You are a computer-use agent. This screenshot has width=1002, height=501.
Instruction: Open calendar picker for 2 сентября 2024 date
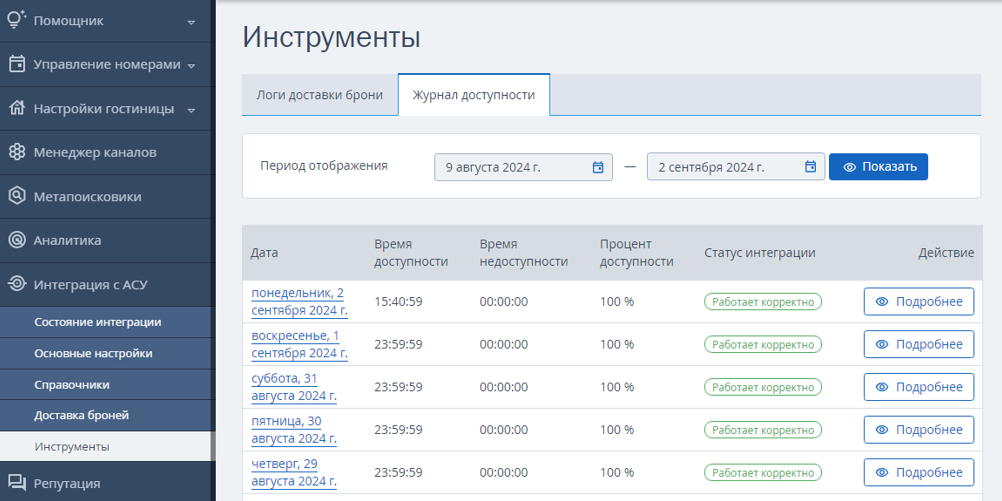pos(810,167)
